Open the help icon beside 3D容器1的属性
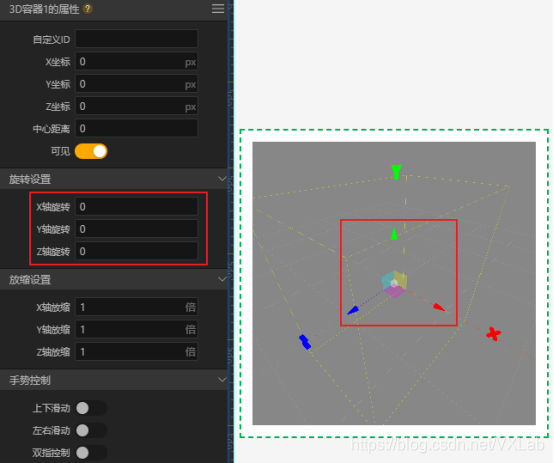The width and height of the screenshot is (554, 463). (88, 8)
